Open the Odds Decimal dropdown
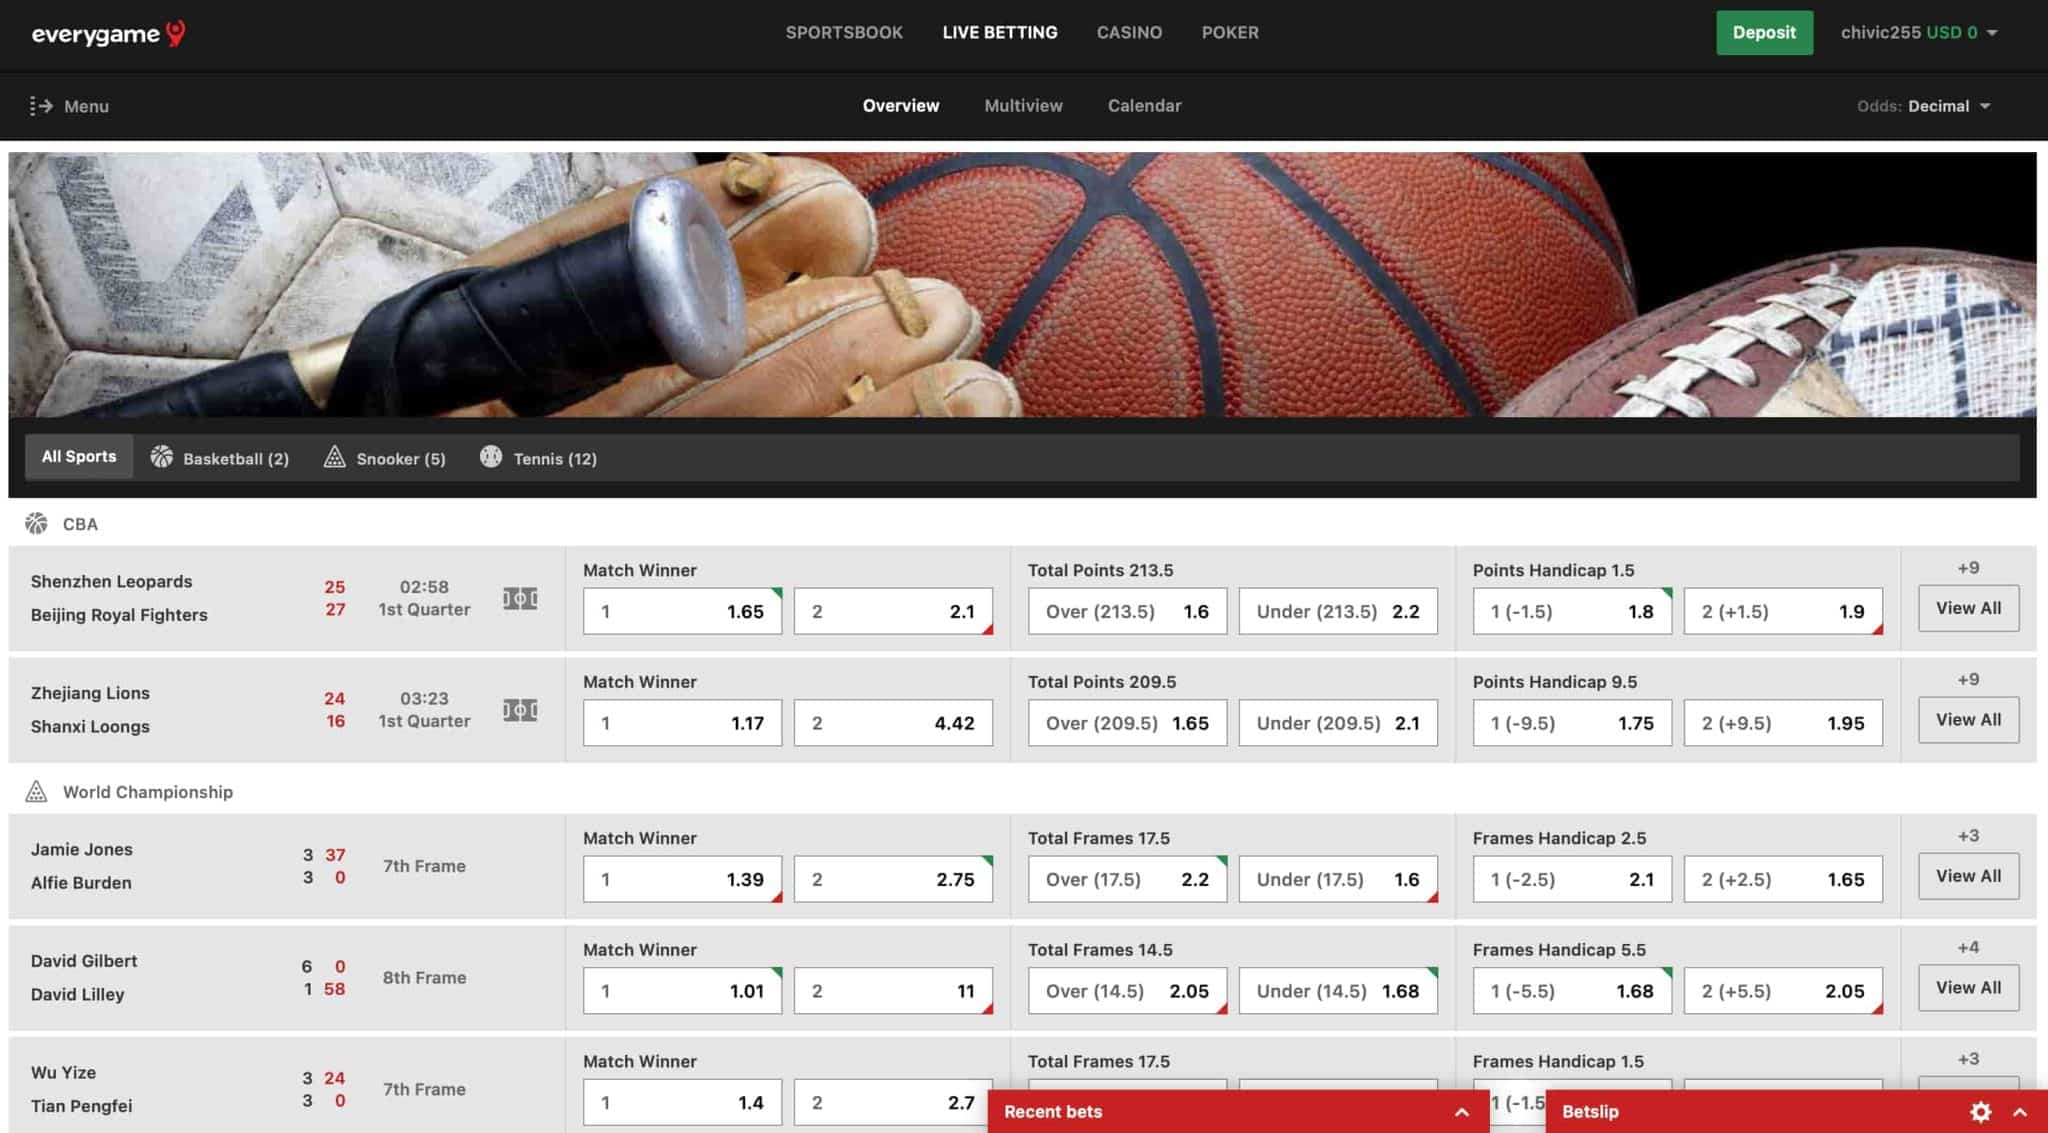2048x1133 pixels. pyautogui.click(x=1926, y=105)
